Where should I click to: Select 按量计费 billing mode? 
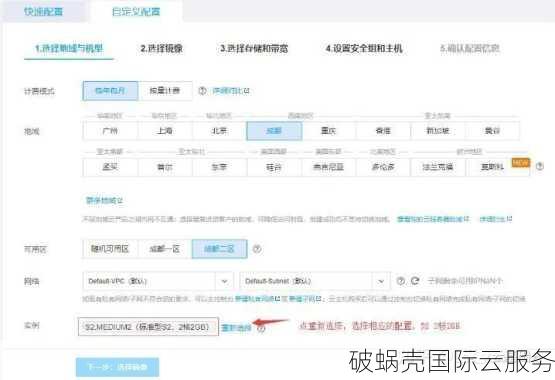click(165, 91)
